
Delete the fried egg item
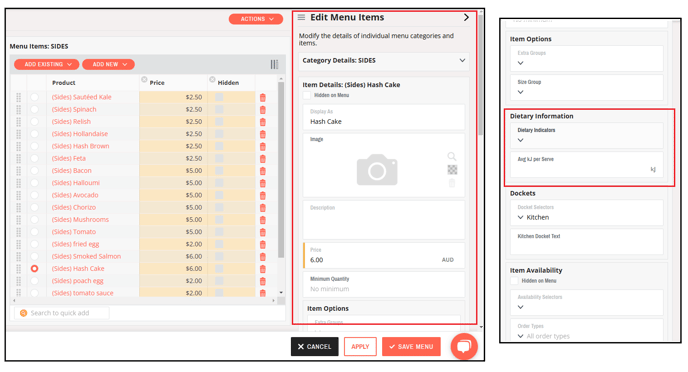click(262, 245)
